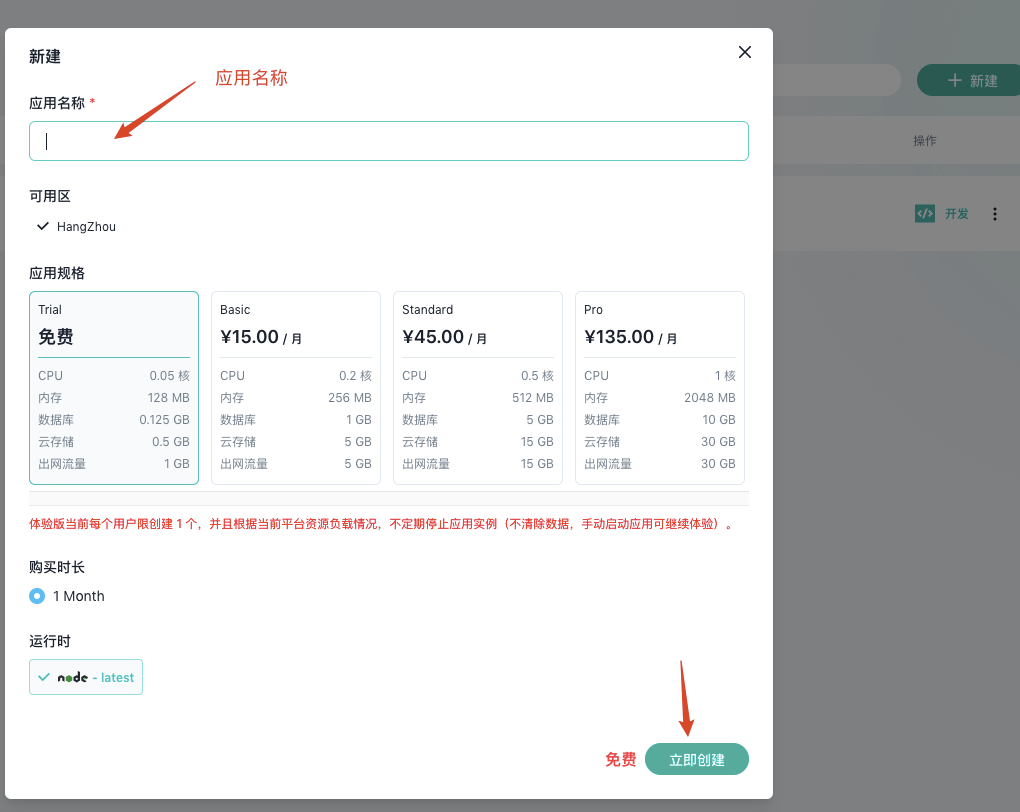The image size is (1020, 812).
Task: Click the checkmark icon in the runtime chip
Action: click(44, 677)
